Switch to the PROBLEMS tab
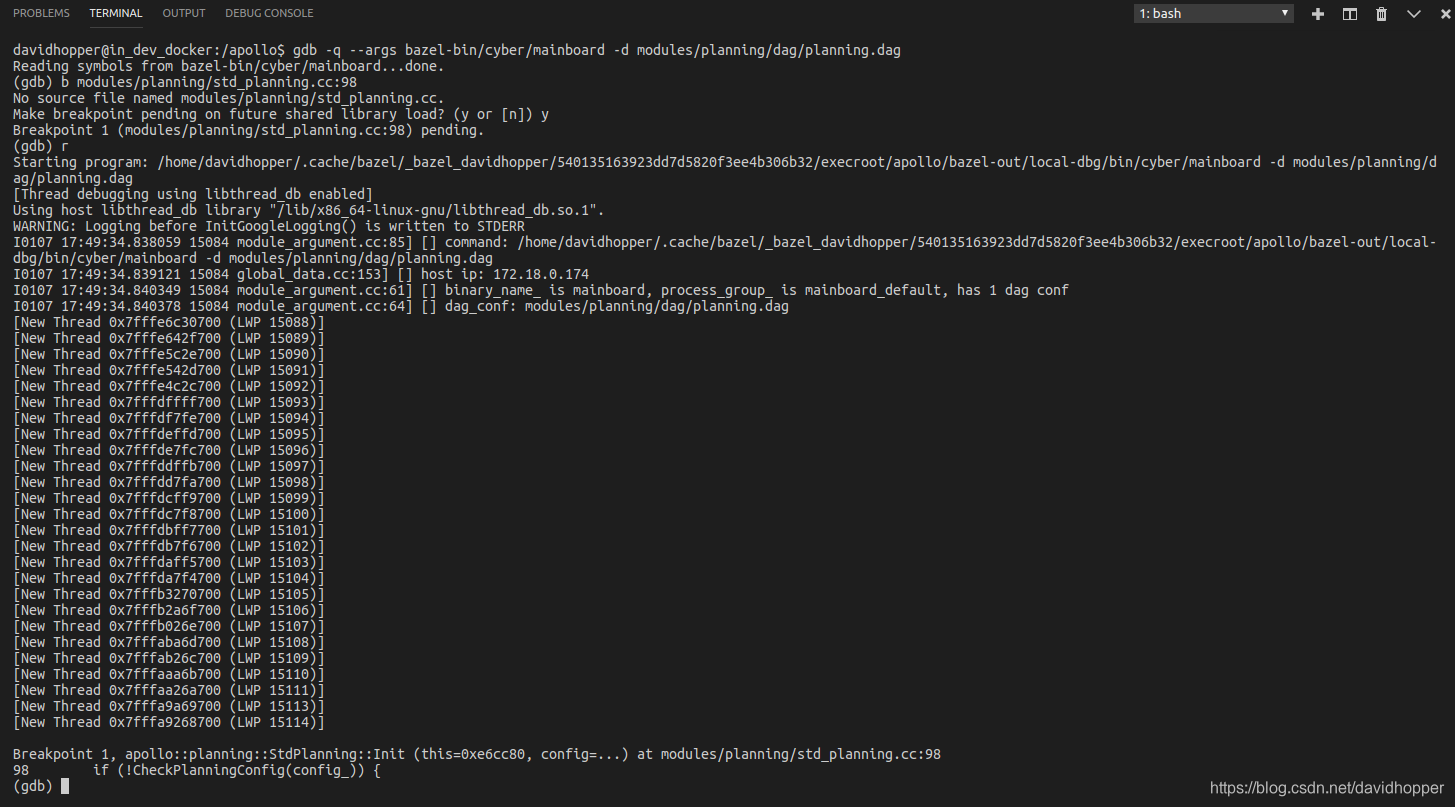 [41, 13]
